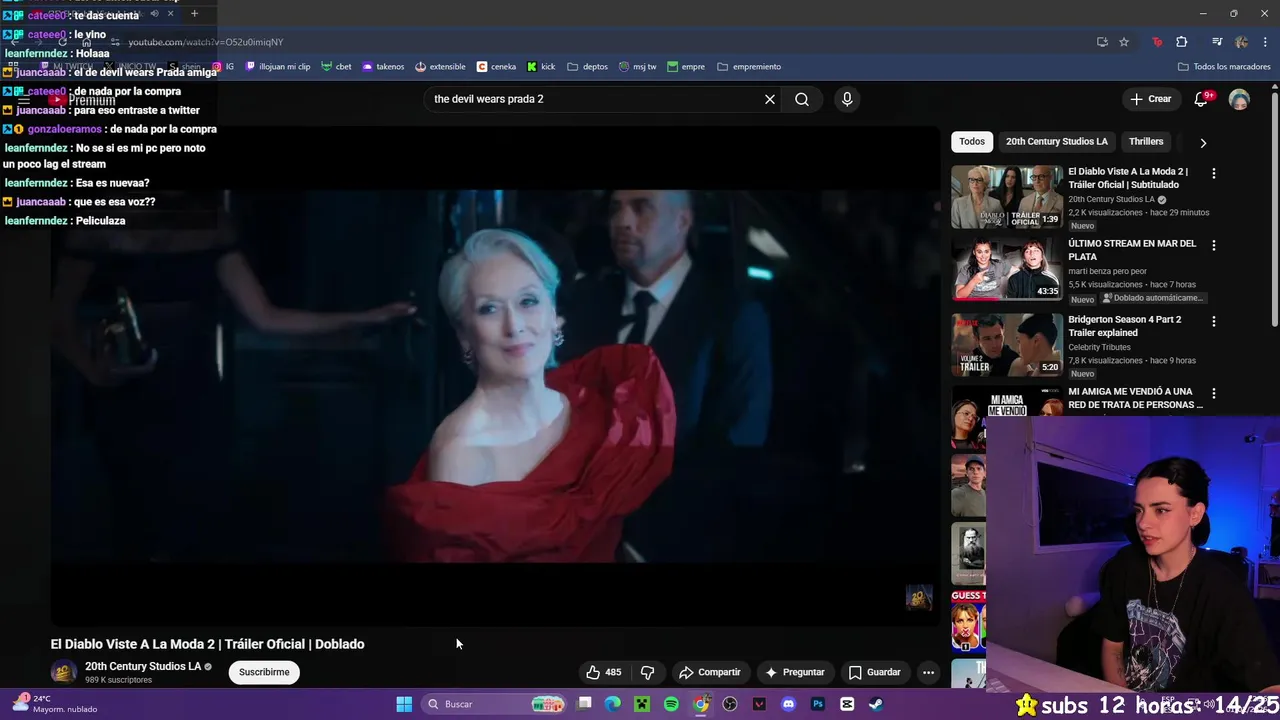The height and width of the screenshot is (720, 1280).
Task: Start voice search with the microphone
Action: (847, 99)
